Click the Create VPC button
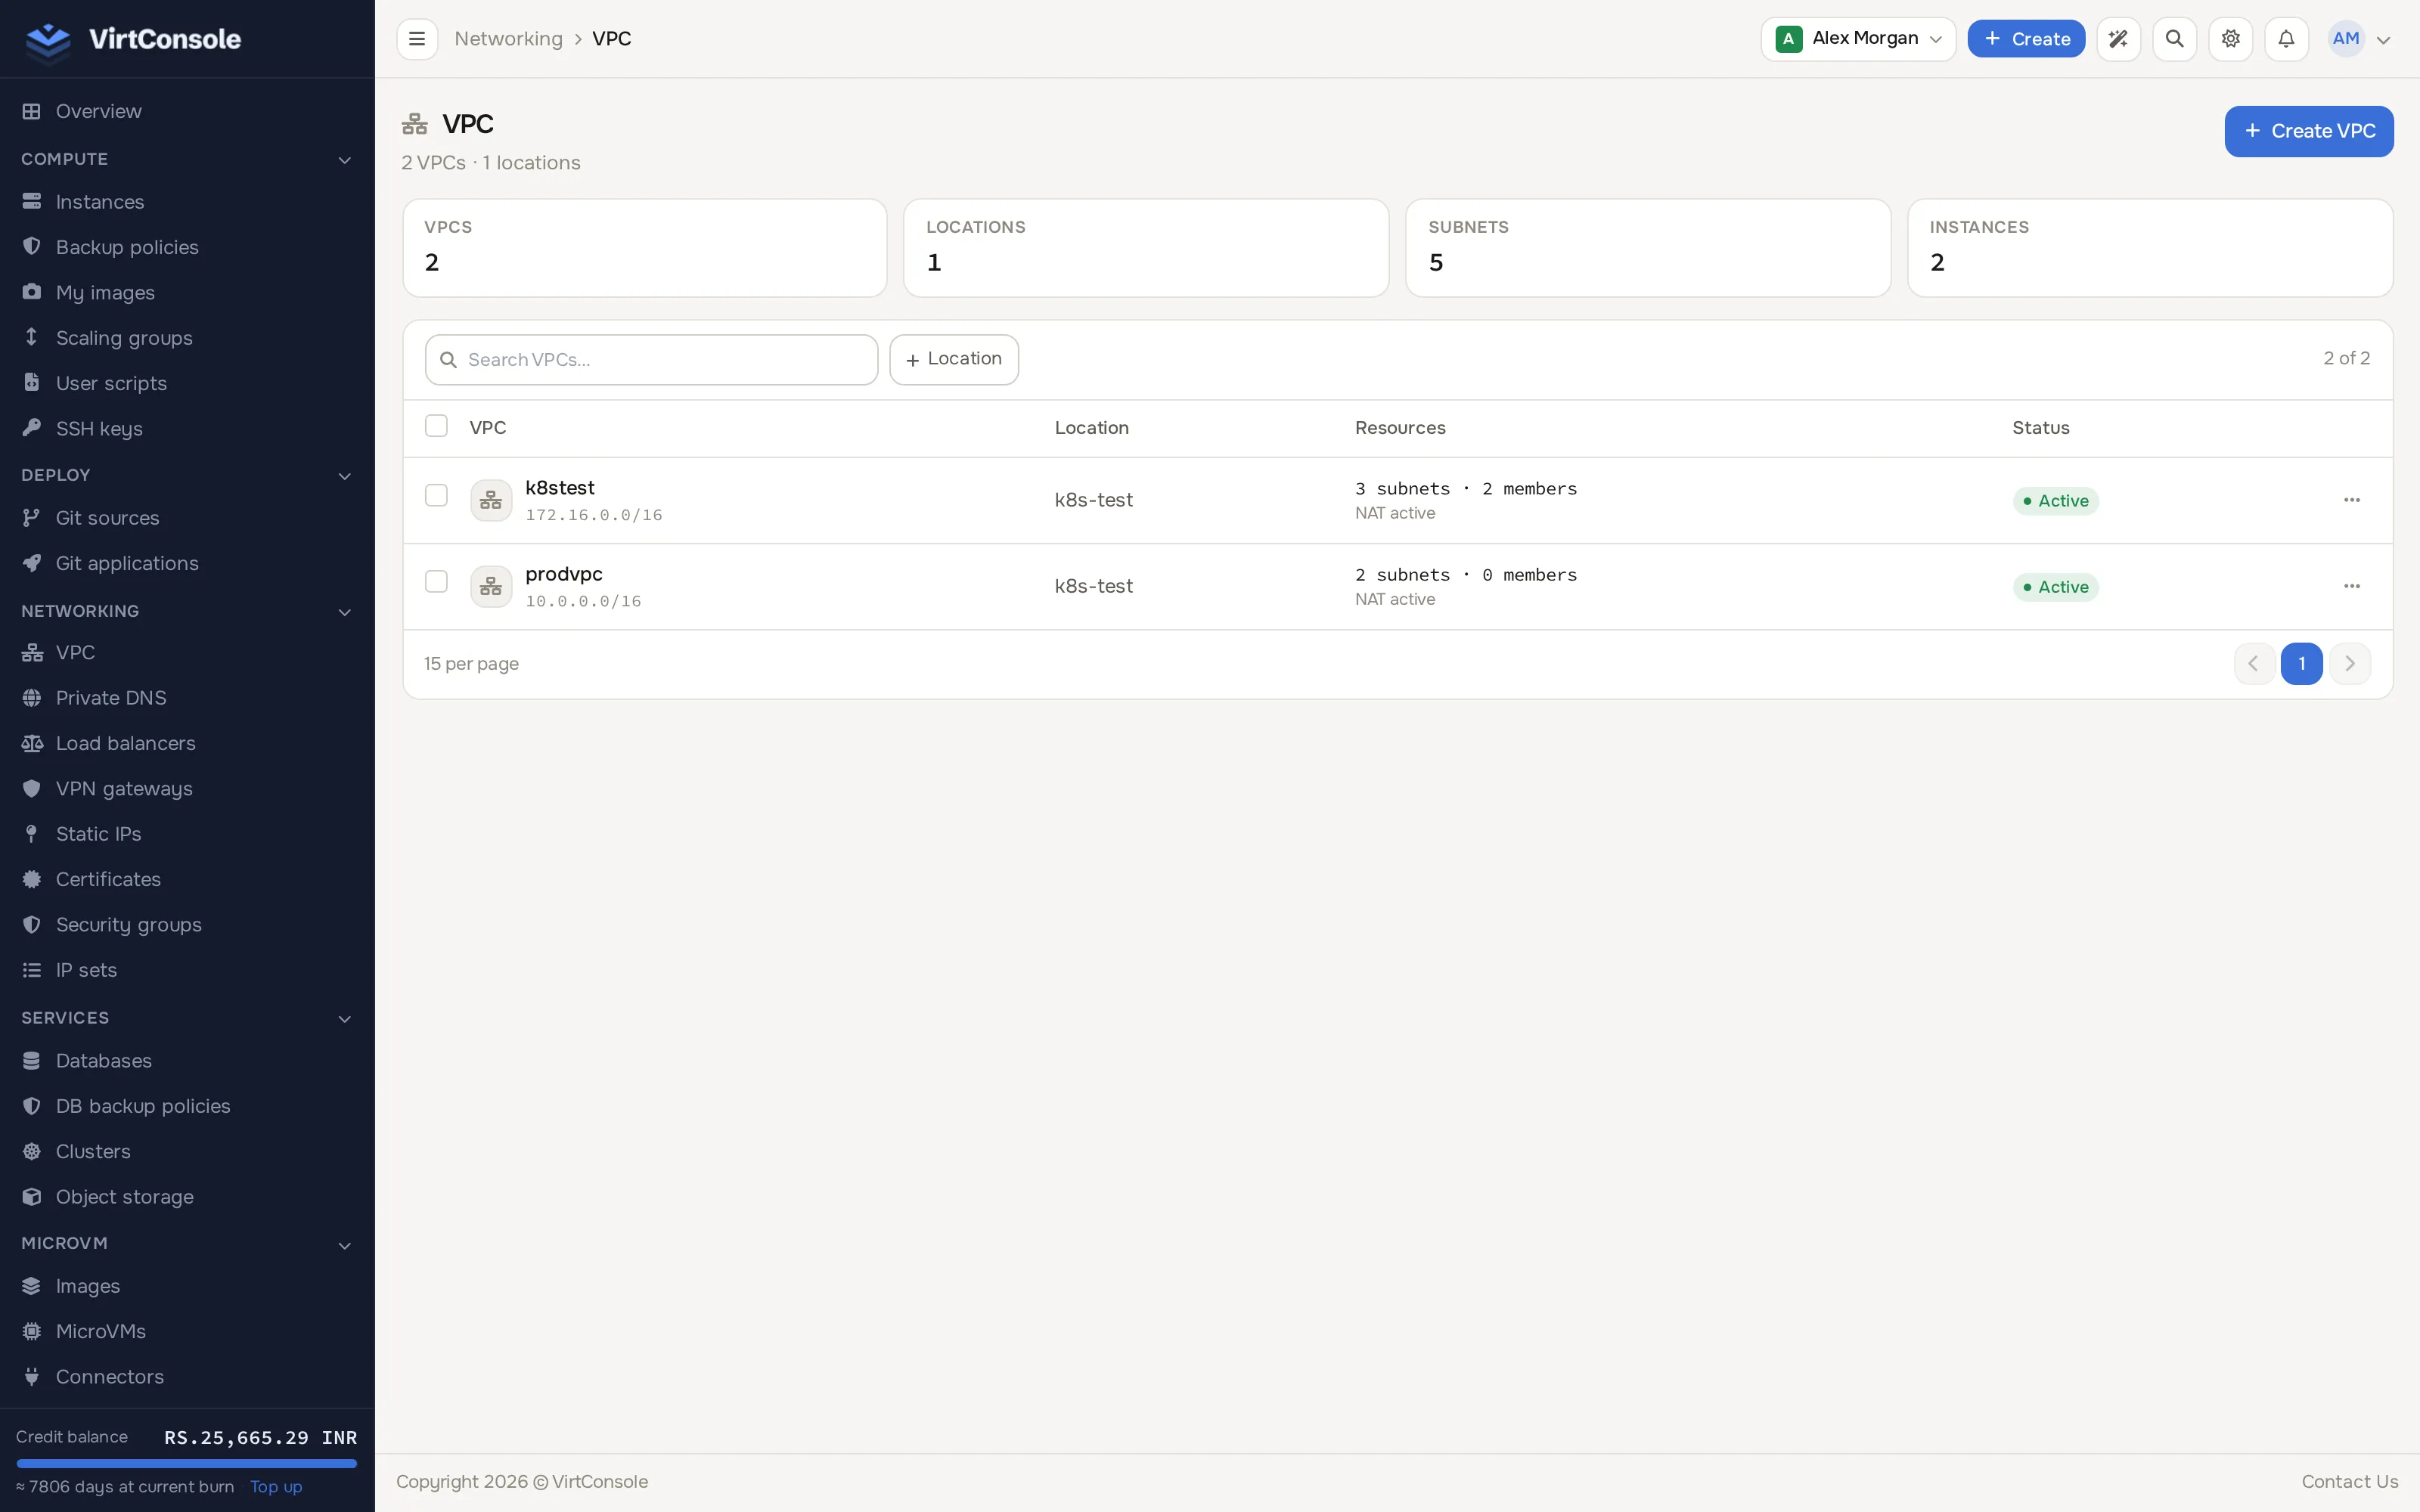 click(2308, 131)
